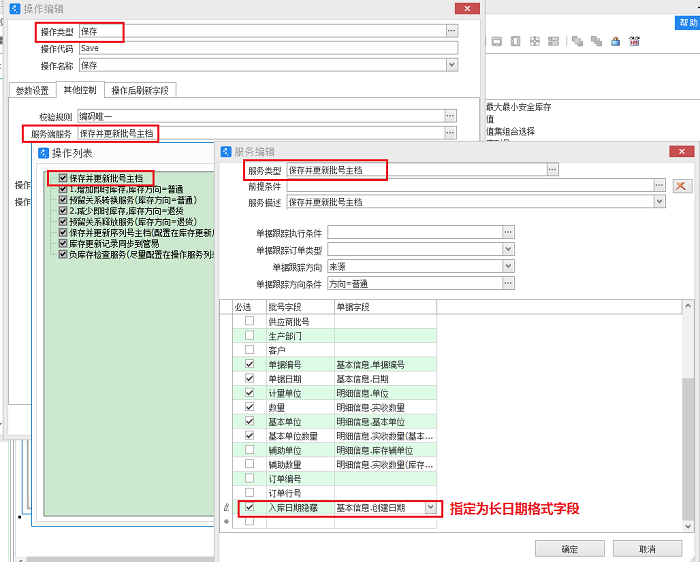
Task: Click the ellipsis button beside 单据跟踪方向条件
Action: pos(508,284)
